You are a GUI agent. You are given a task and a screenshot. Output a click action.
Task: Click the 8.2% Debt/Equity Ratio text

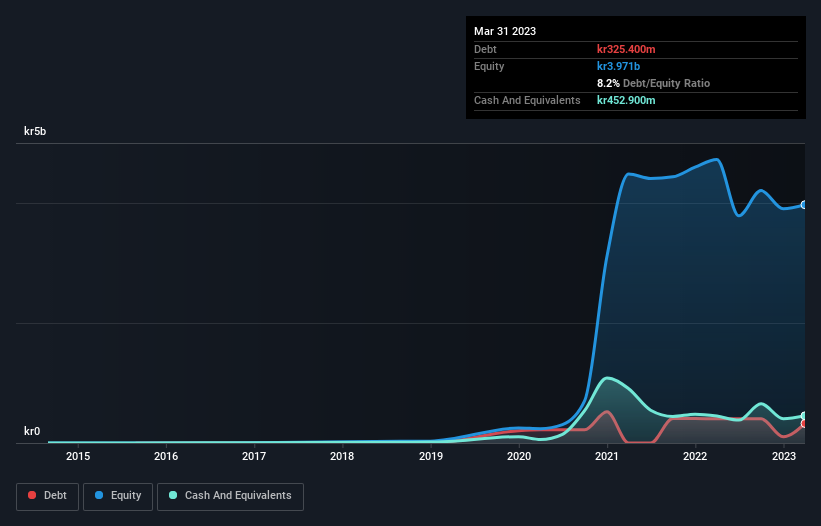(653, 83)
